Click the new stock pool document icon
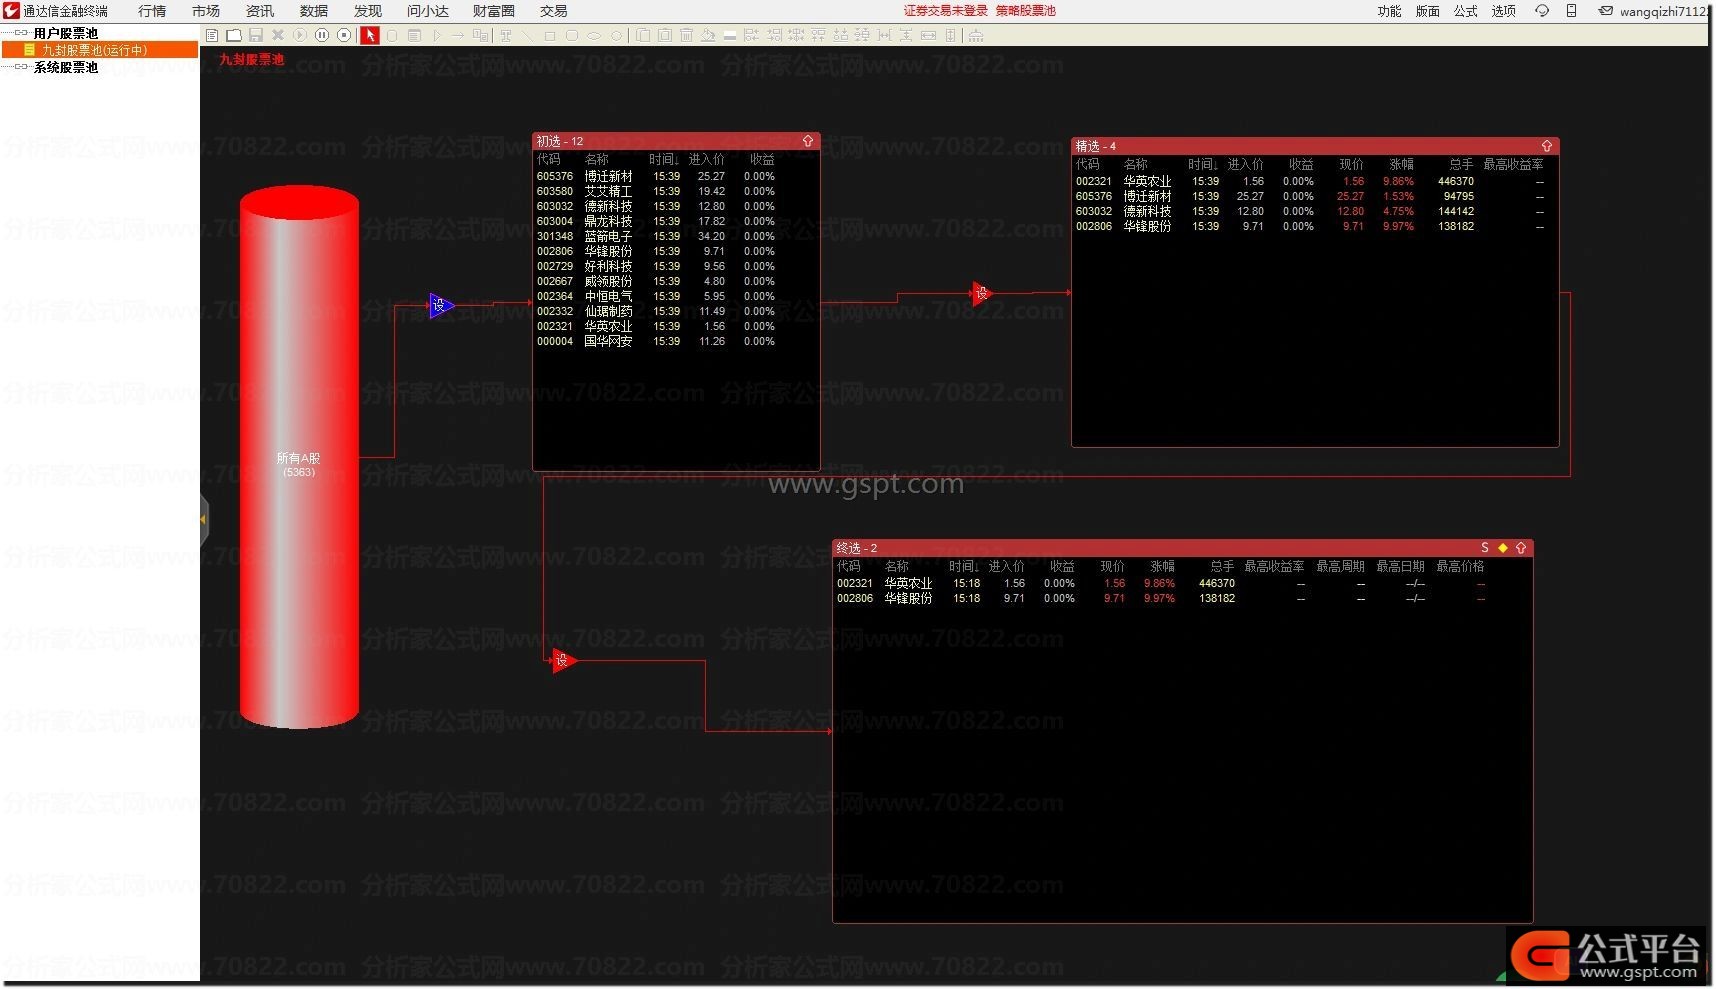Viewport: 1716px width, 989px height. click(212, 35)
